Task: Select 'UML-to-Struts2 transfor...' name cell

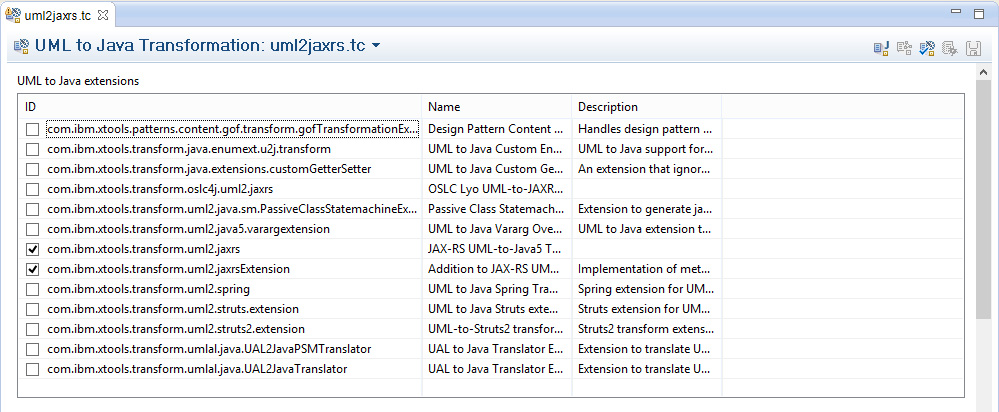Action: [495, 329]
